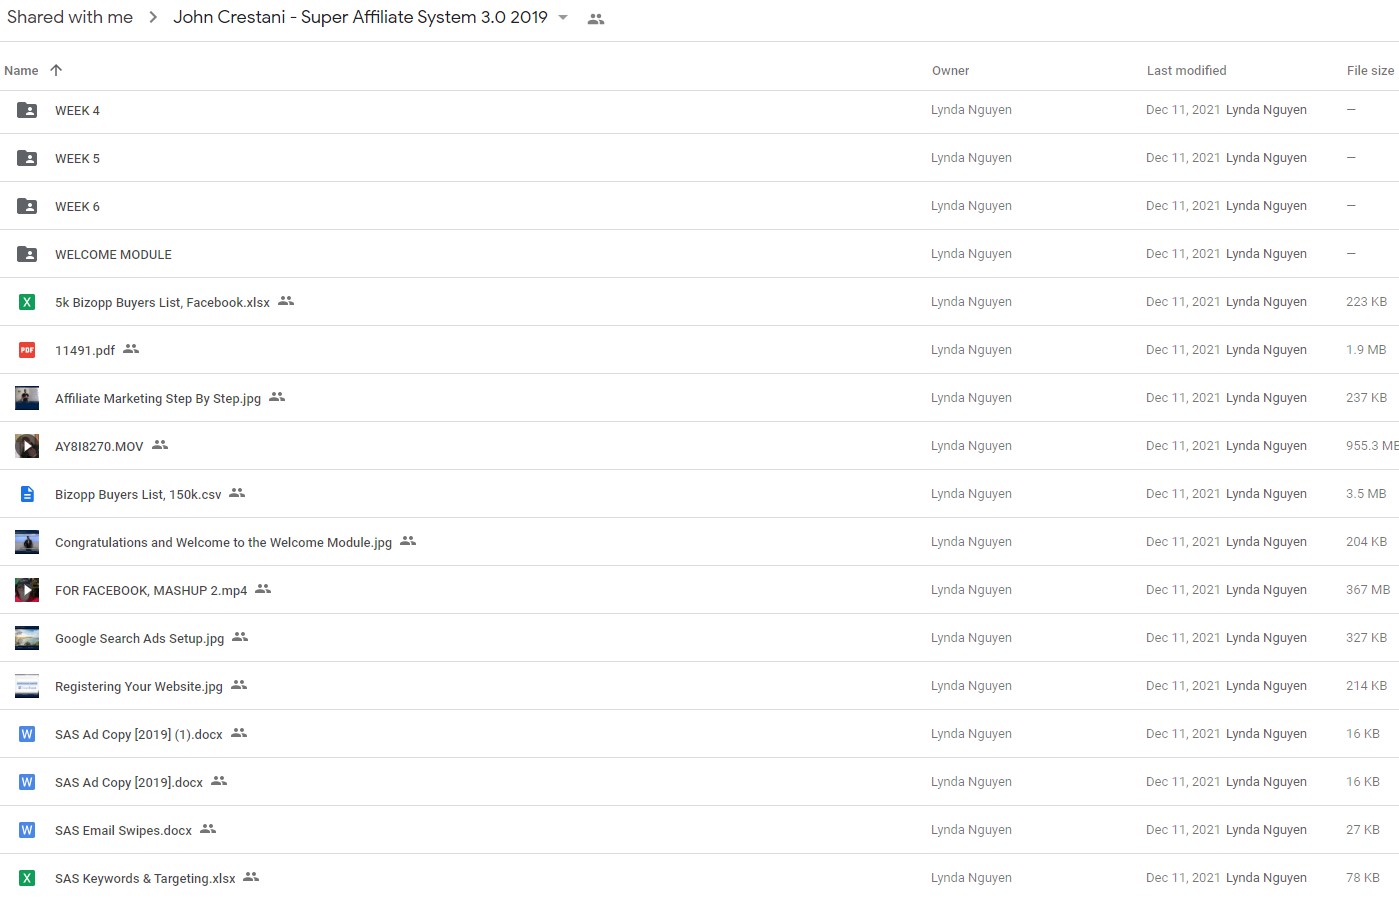Image resolution: width=1399 pixels, height=898 pixels.
Task: Click shared icon beside SAS Email Swipes.docx
Action: coord(208,829)
